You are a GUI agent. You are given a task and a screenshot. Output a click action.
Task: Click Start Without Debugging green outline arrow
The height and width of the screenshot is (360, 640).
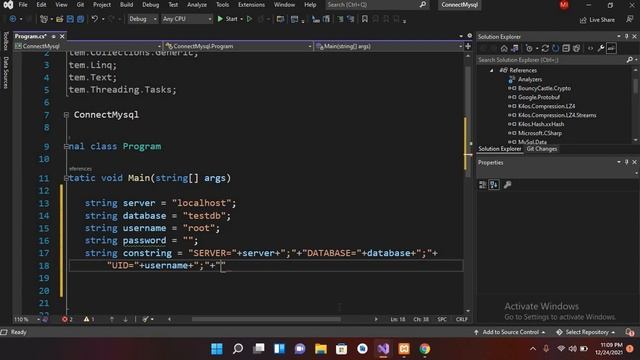249,19
